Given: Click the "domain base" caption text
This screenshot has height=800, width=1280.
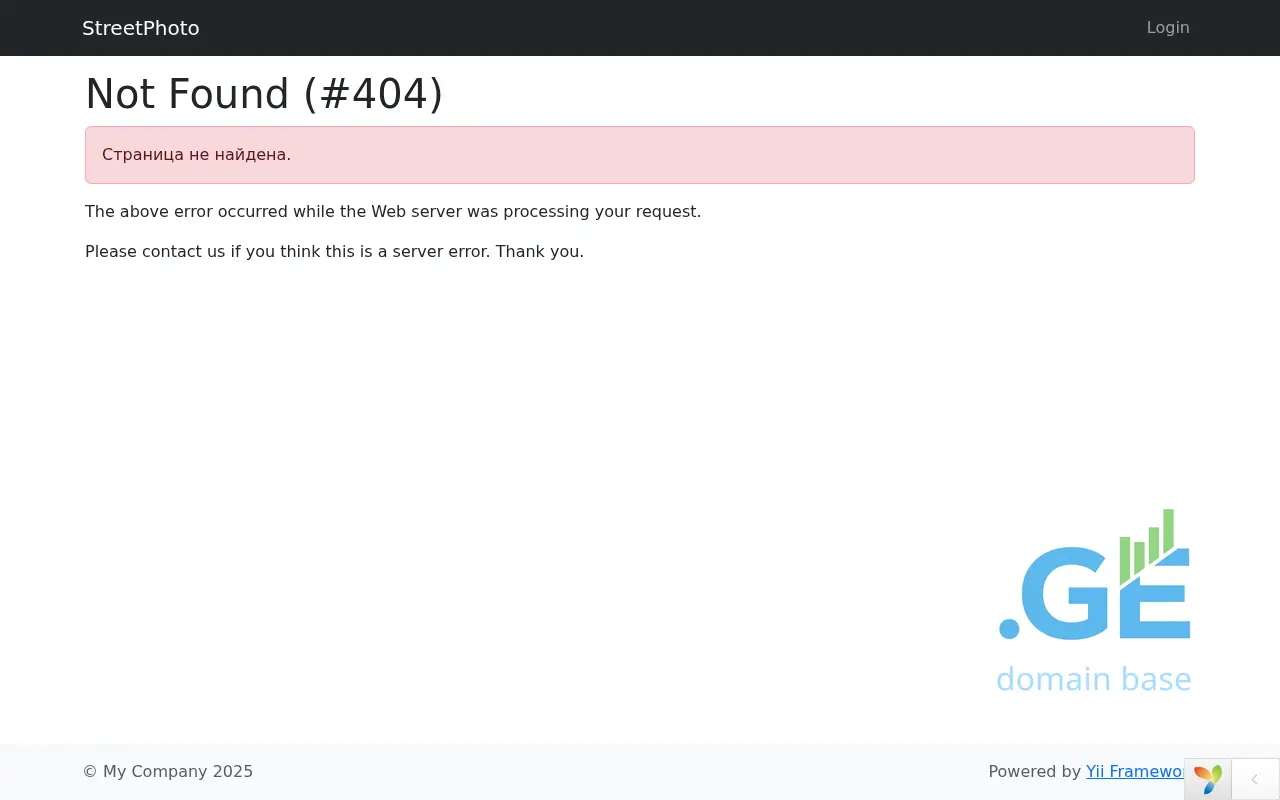Looking at the screenshot, I should click(1093, 679).
